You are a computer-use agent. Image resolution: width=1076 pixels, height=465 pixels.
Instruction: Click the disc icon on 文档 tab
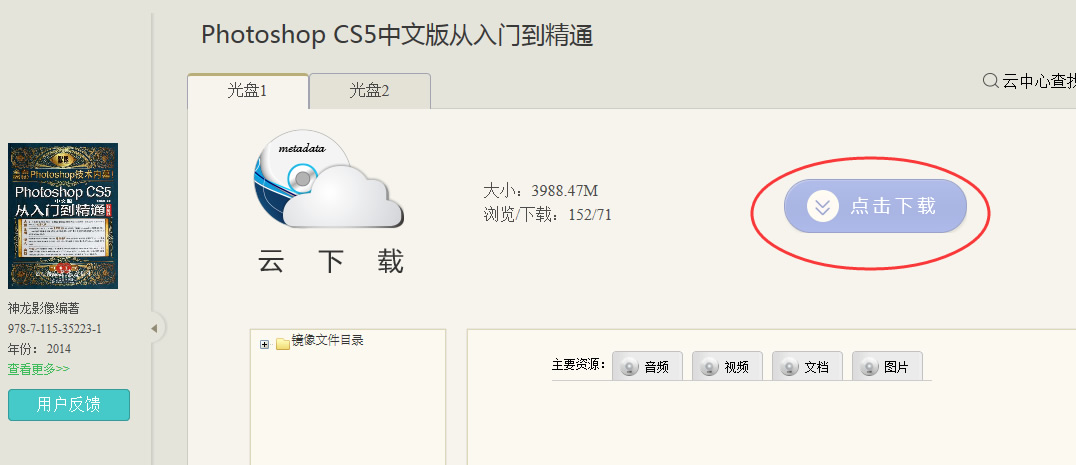click(790, 367)
